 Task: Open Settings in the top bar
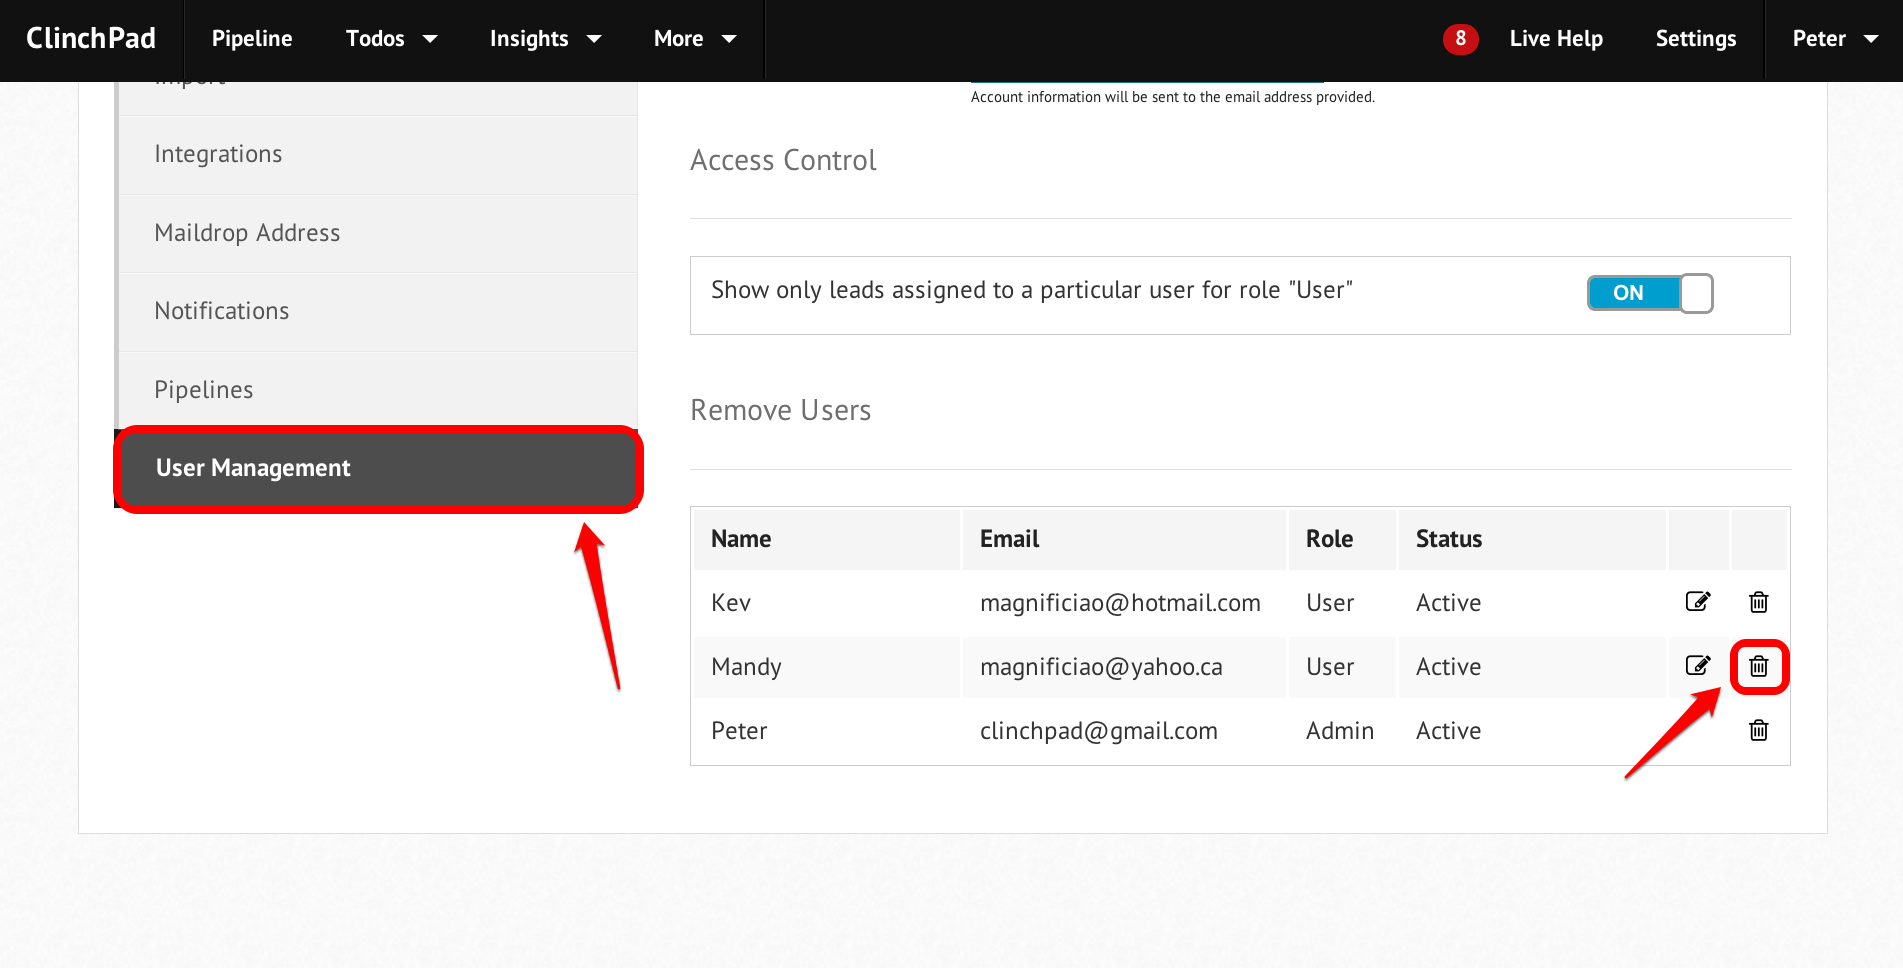tap(1696, 39)
